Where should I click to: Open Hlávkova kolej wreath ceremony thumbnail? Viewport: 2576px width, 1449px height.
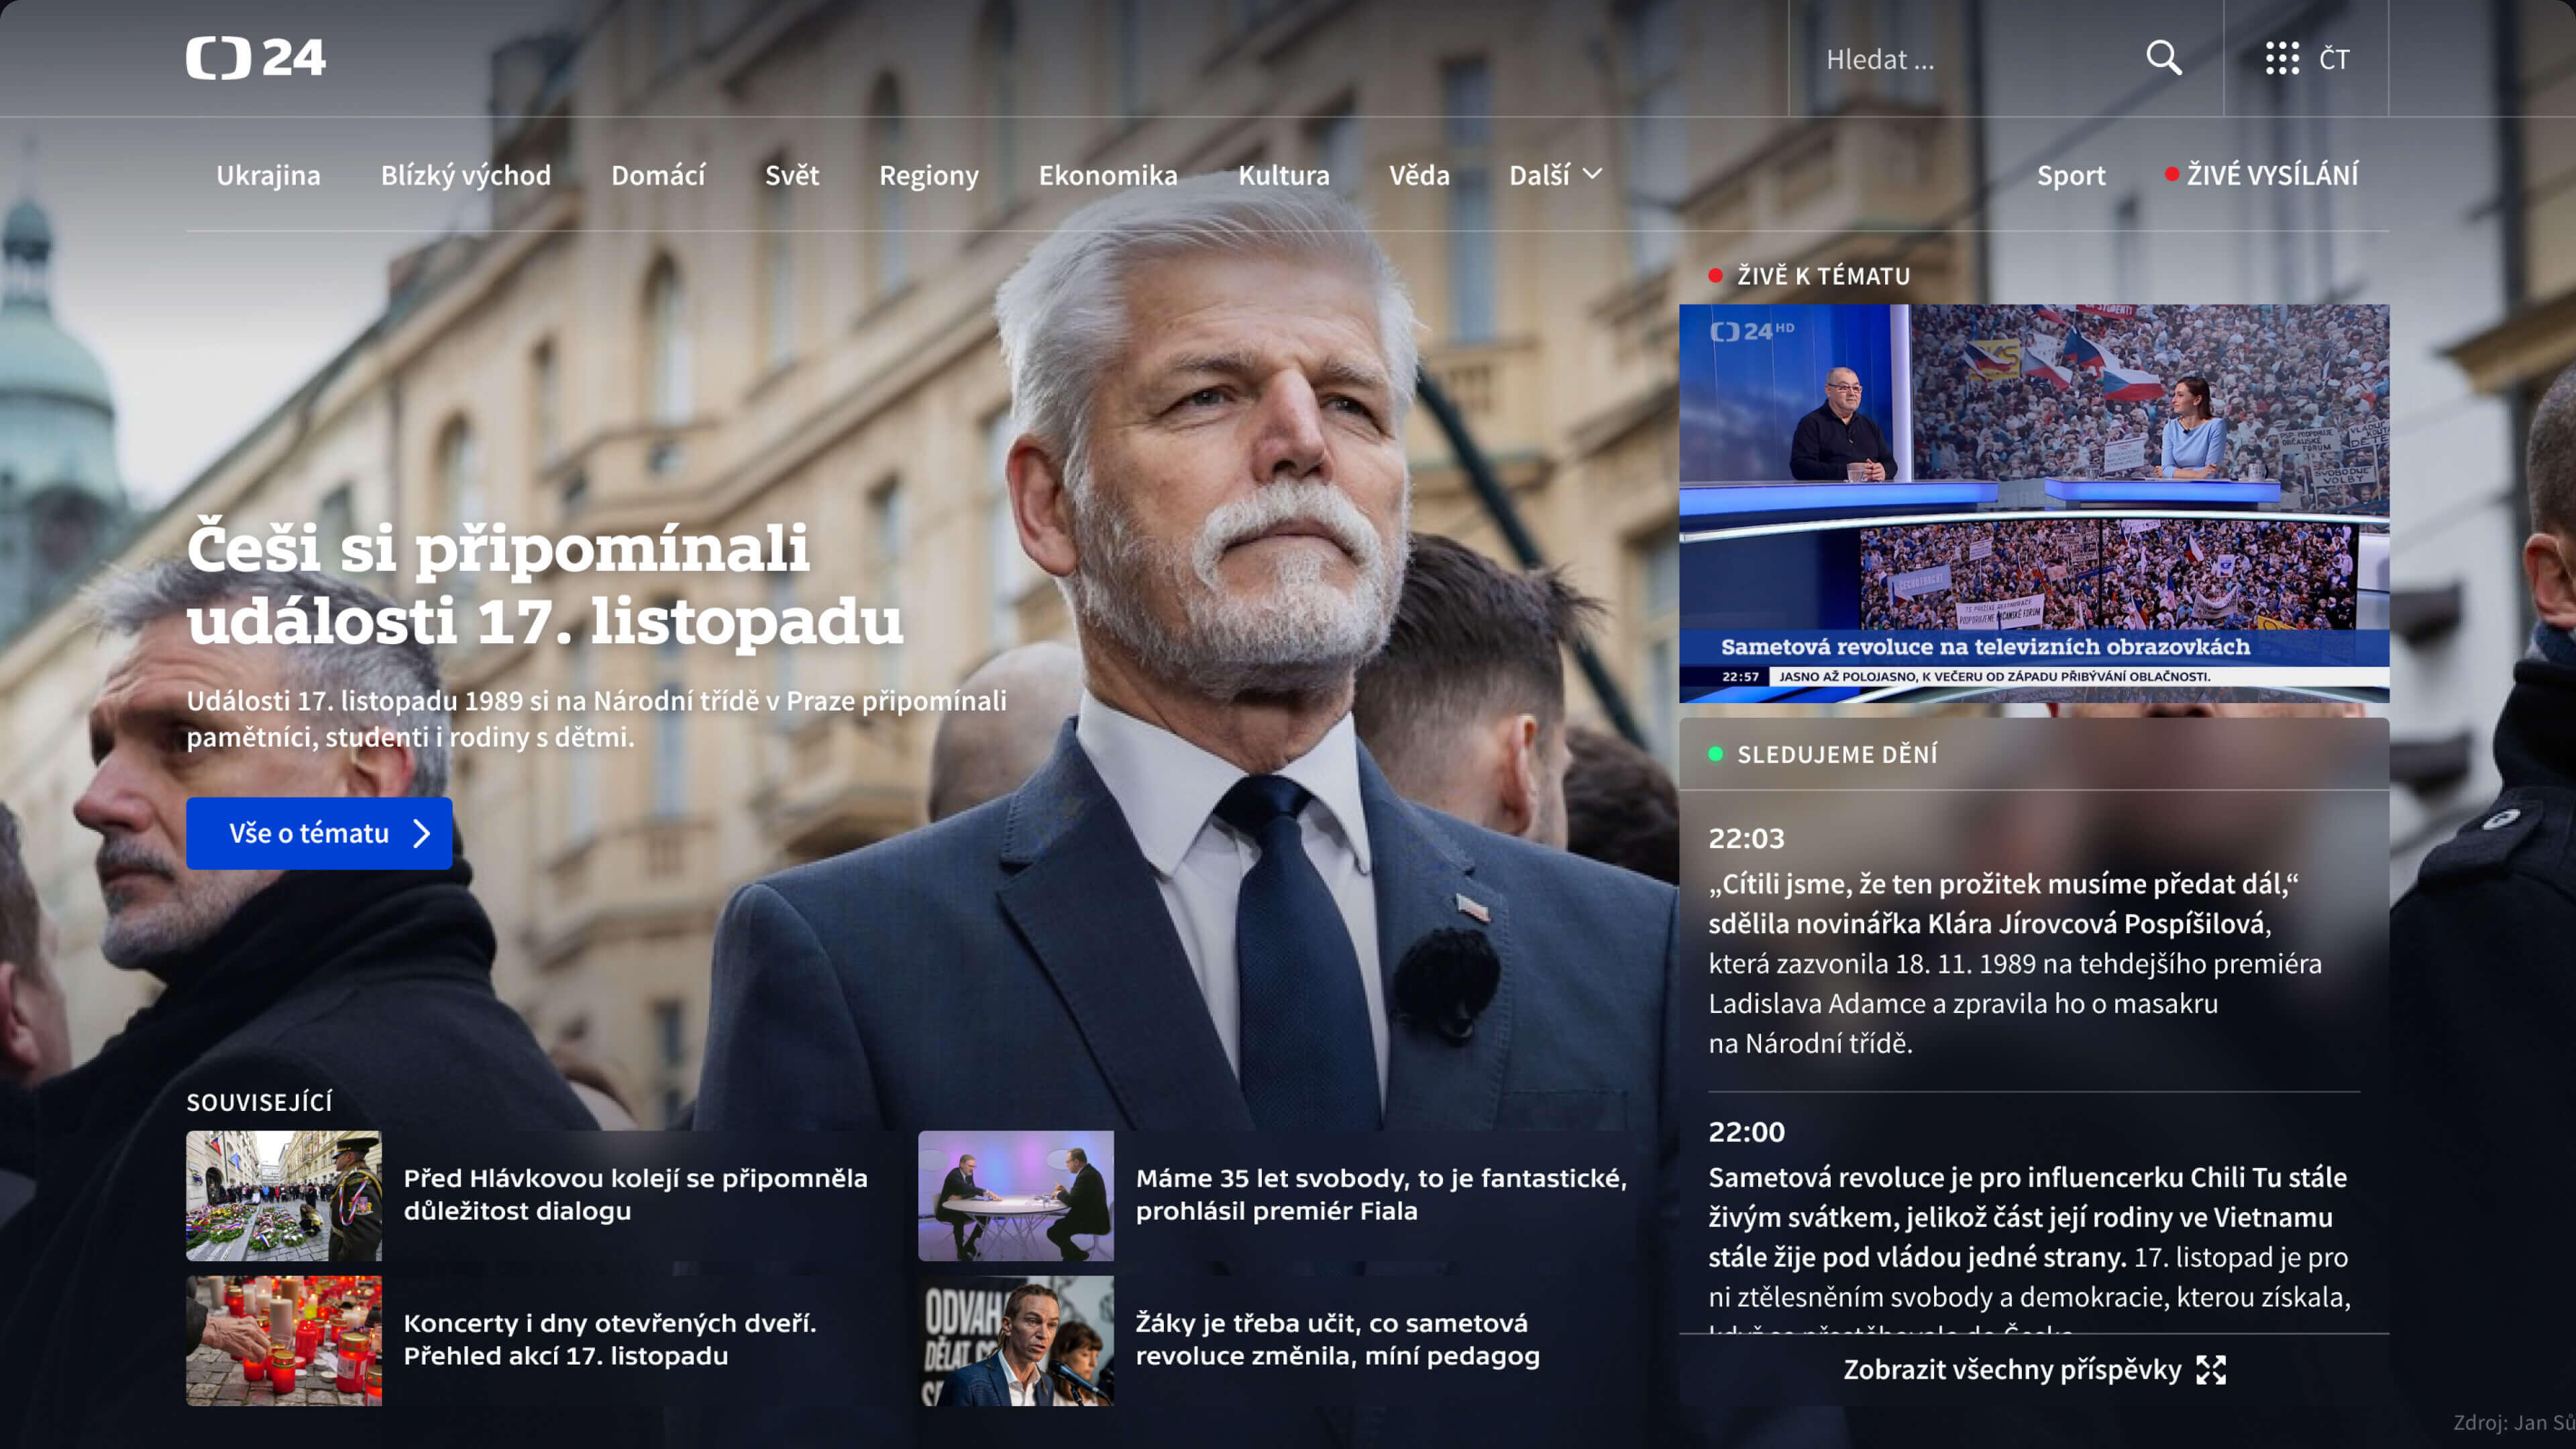[x=284, y=1195]
